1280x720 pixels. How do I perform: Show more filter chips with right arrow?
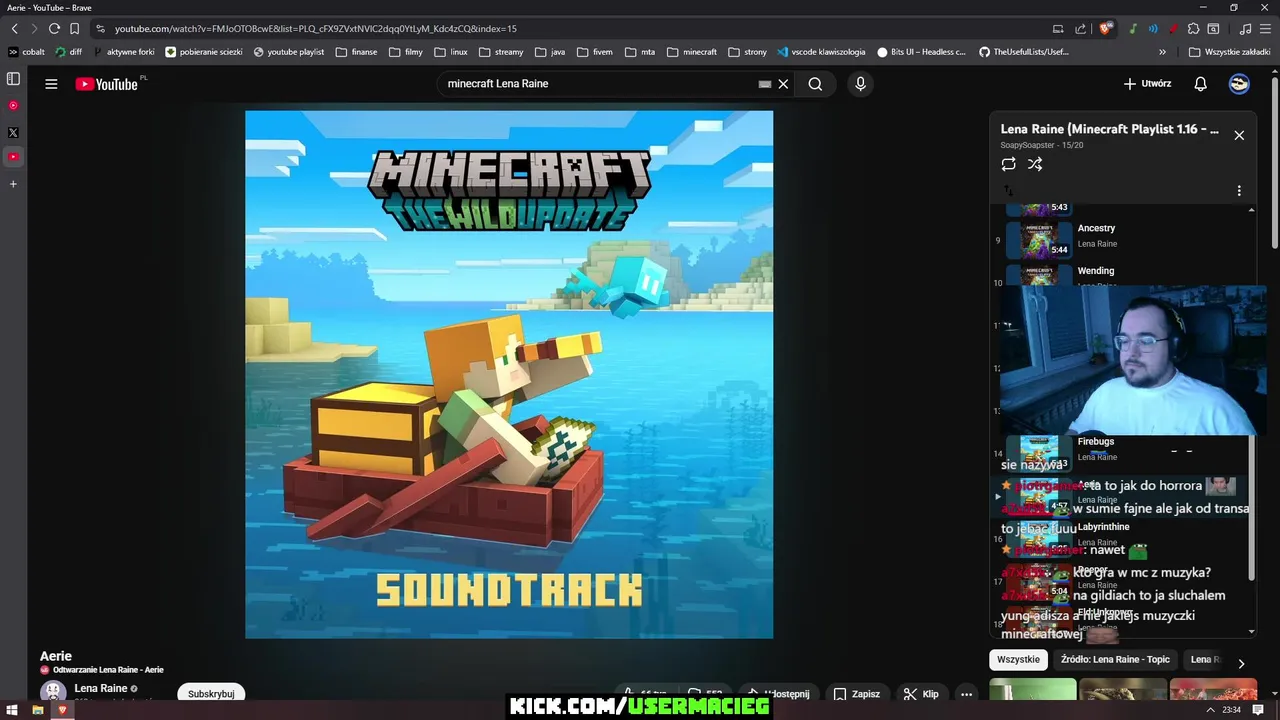[1241, 663]
